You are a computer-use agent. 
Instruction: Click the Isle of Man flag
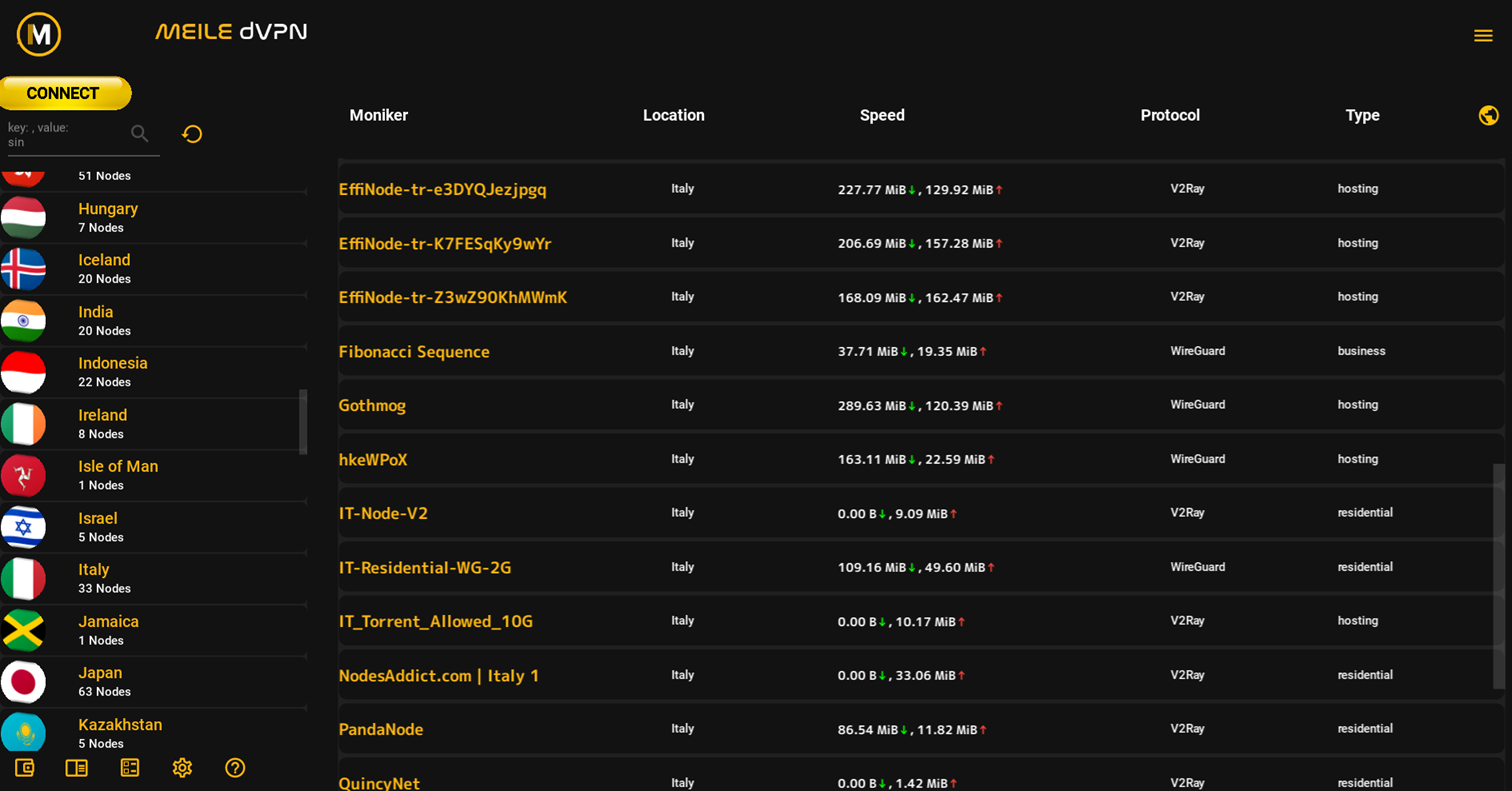click(x=23, y=475)
